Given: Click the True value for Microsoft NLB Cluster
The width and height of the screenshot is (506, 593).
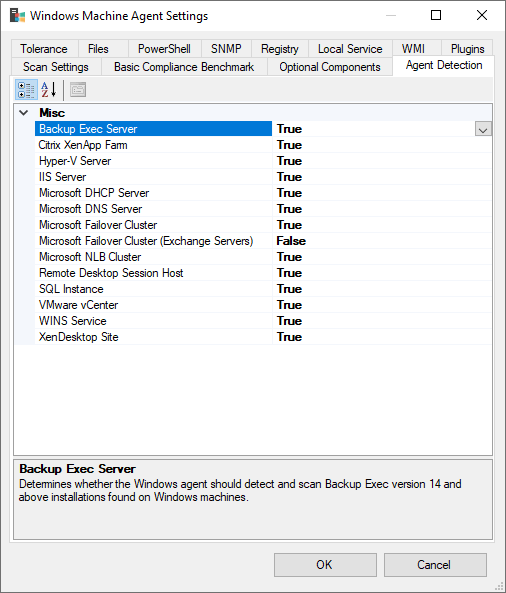Looking at the screenshot, I should point(289,257).
